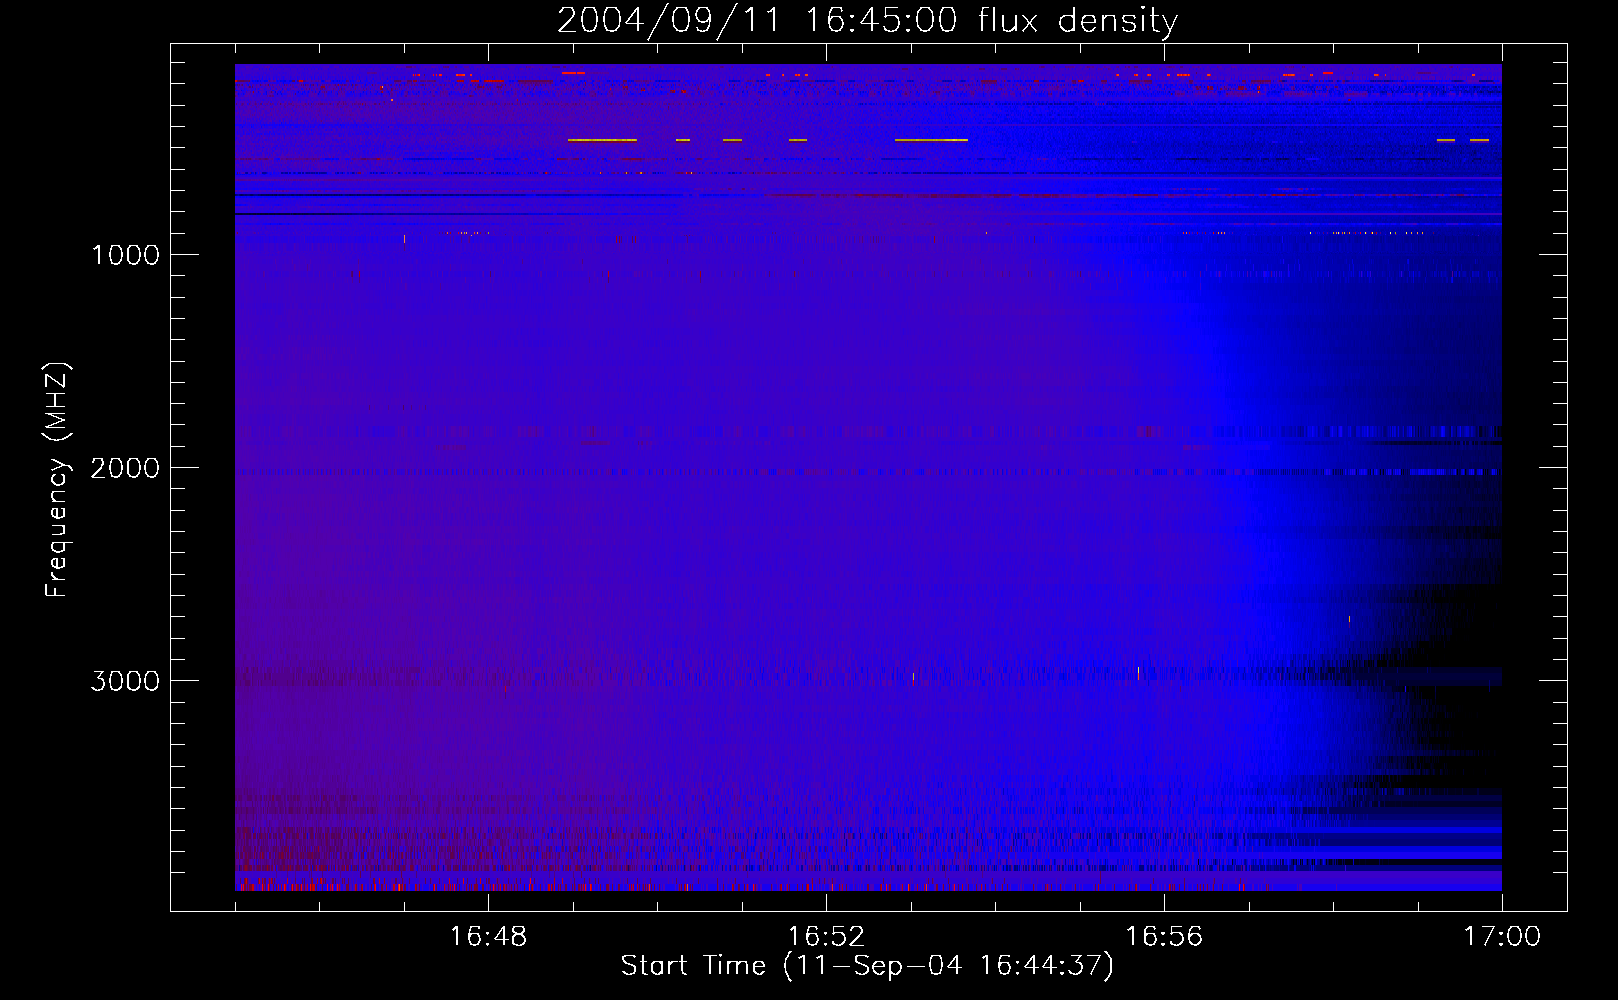This screenshot has width=1618, height=1000.
Task: Select the 'Frequency (MHZ)' y-axis label
Action: click(57, 480)
